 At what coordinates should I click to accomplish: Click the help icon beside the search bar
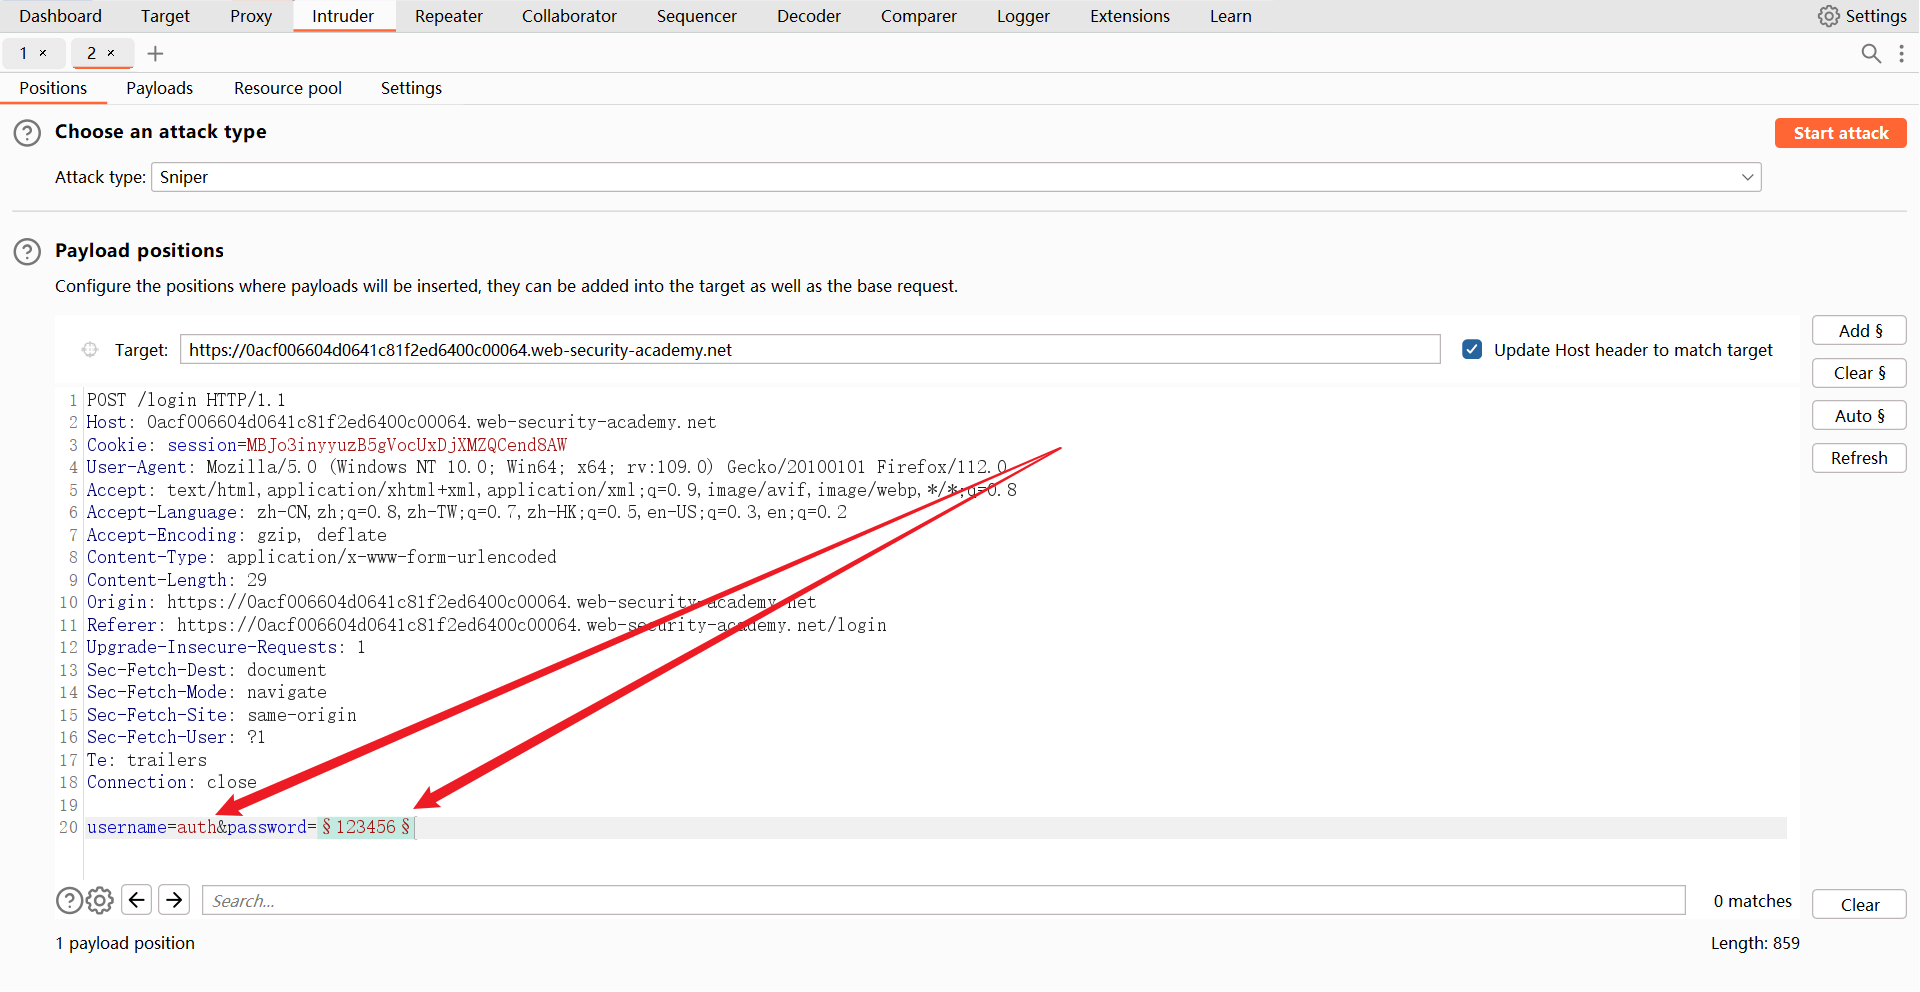pos(69,901)
